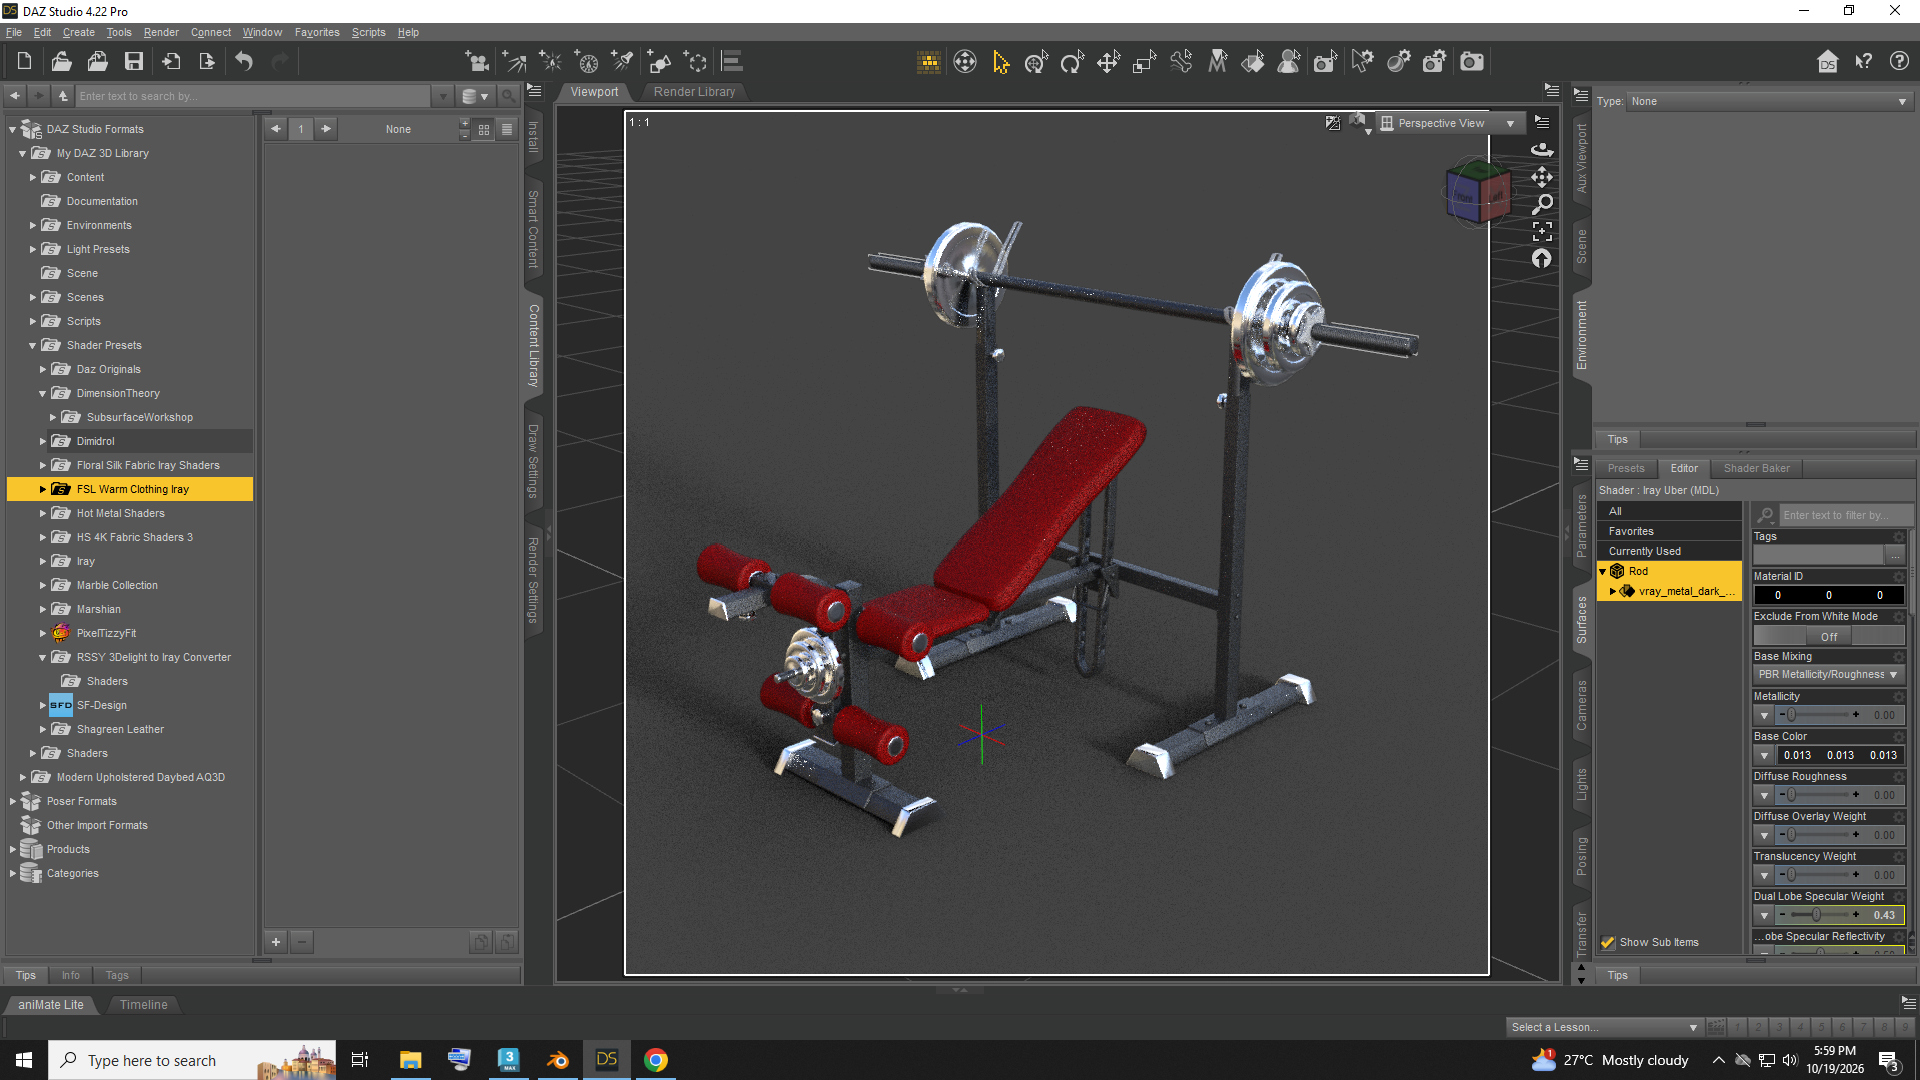Screen dimensions: 1920x1080
Task: Undo the last action with the arrow icon
Action: click(244, 62)
